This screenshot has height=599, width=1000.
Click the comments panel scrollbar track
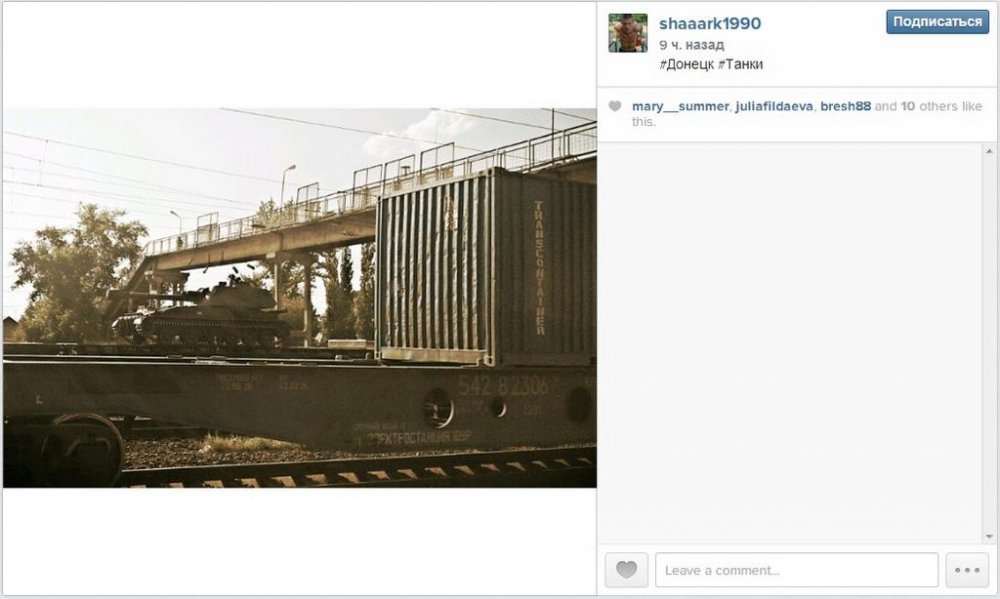989,344
